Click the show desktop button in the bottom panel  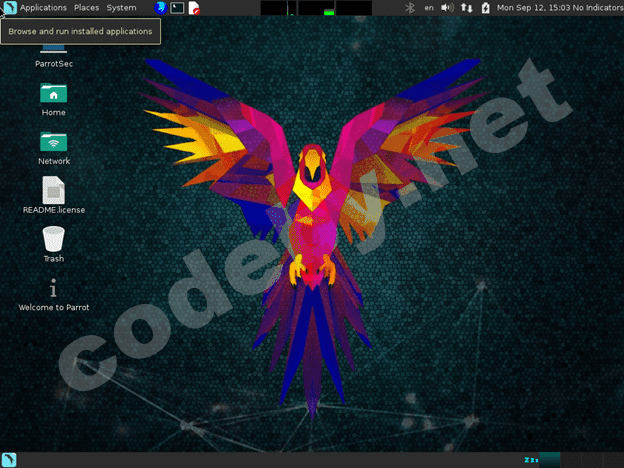tap(9, 459)
